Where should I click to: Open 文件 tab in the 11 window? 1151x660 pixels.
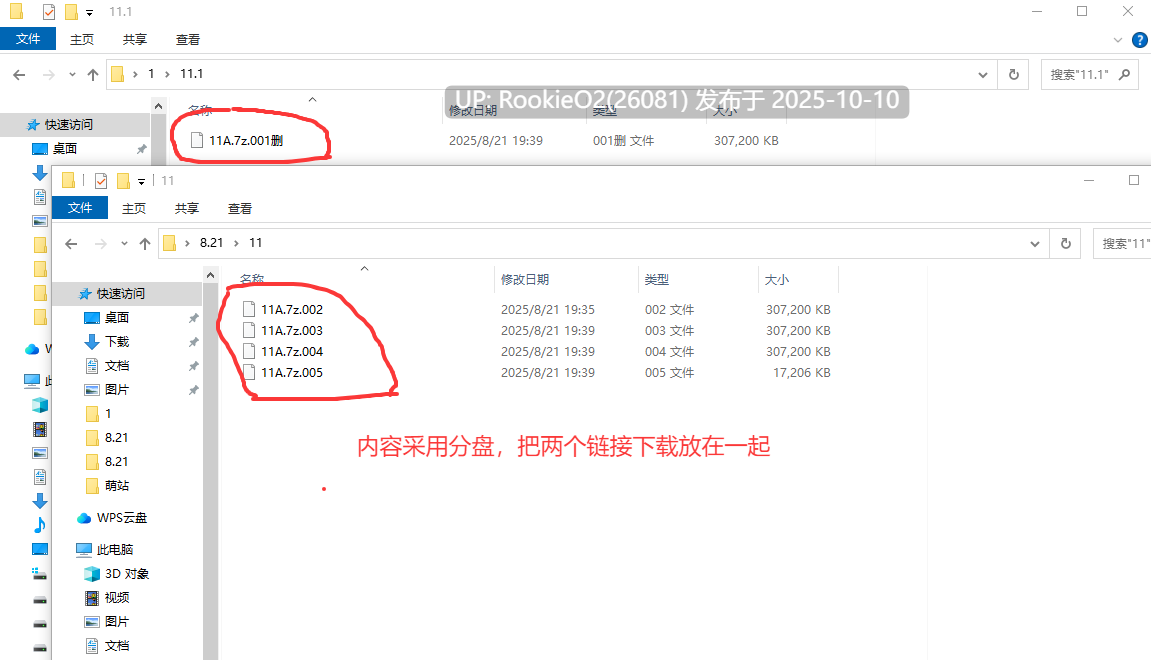tap(80, 208)
